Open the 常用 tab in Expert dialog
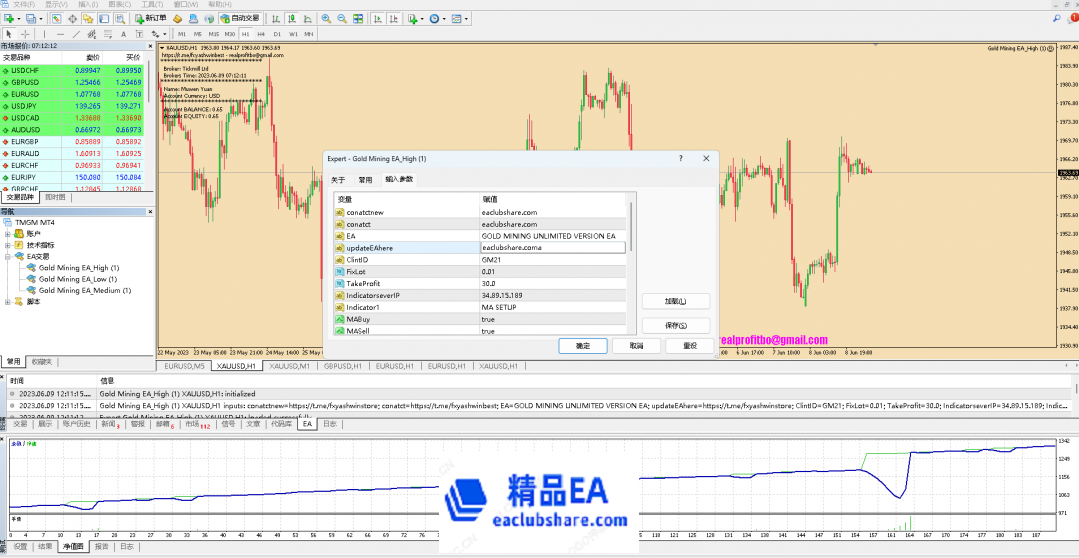This screenshot has width=1079, height=558. 365,179
